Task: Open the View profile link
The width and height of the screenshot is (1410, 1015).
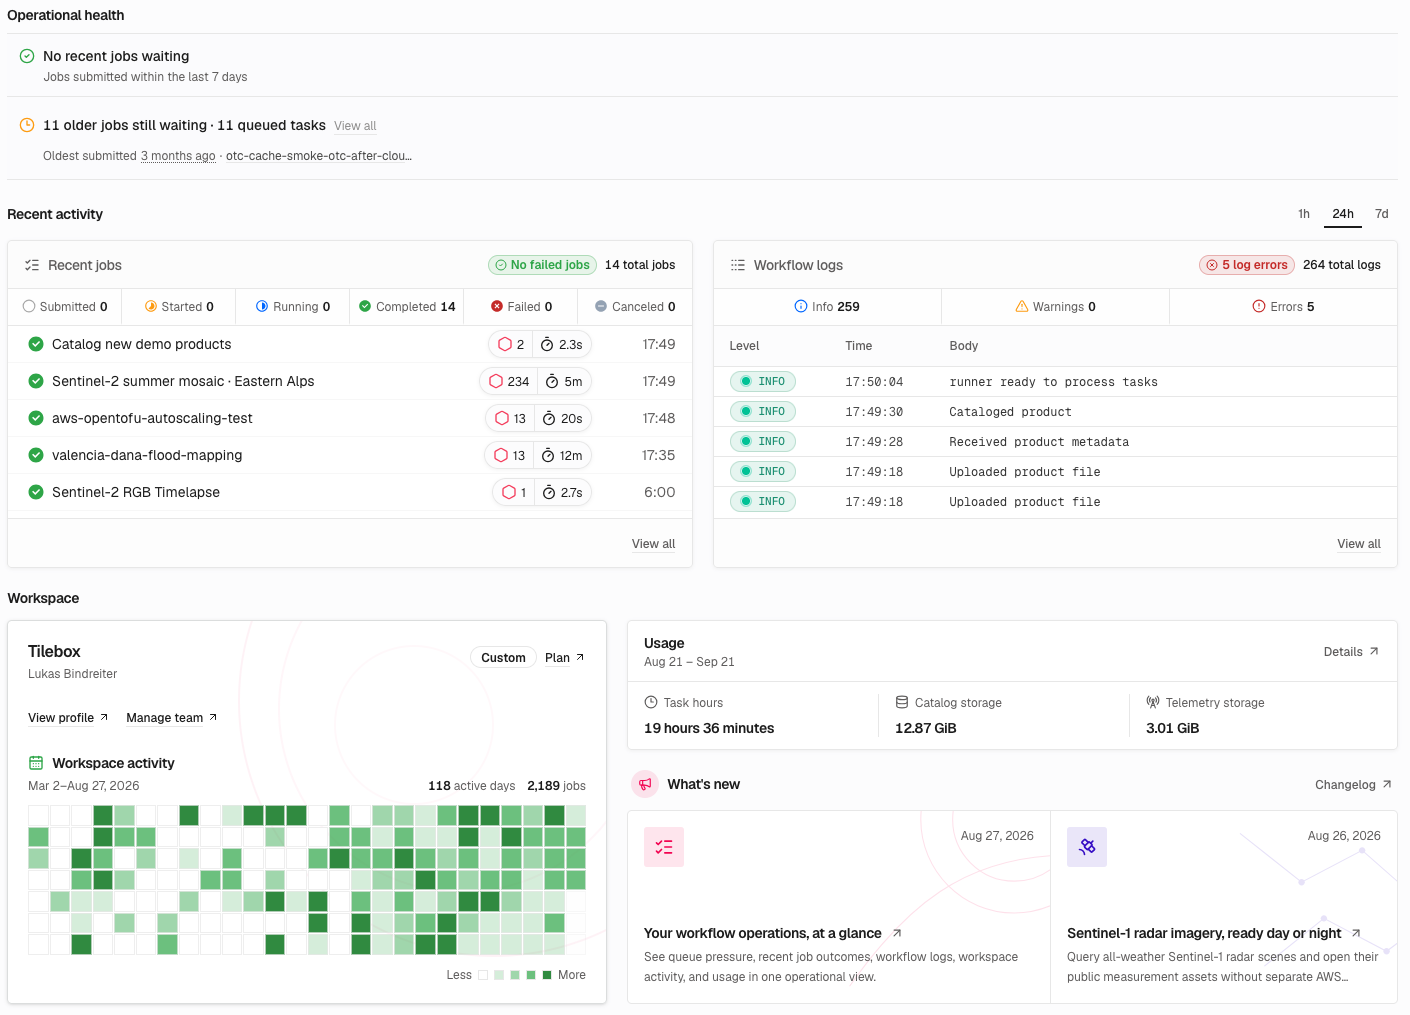Action: (x=68, y=717)
